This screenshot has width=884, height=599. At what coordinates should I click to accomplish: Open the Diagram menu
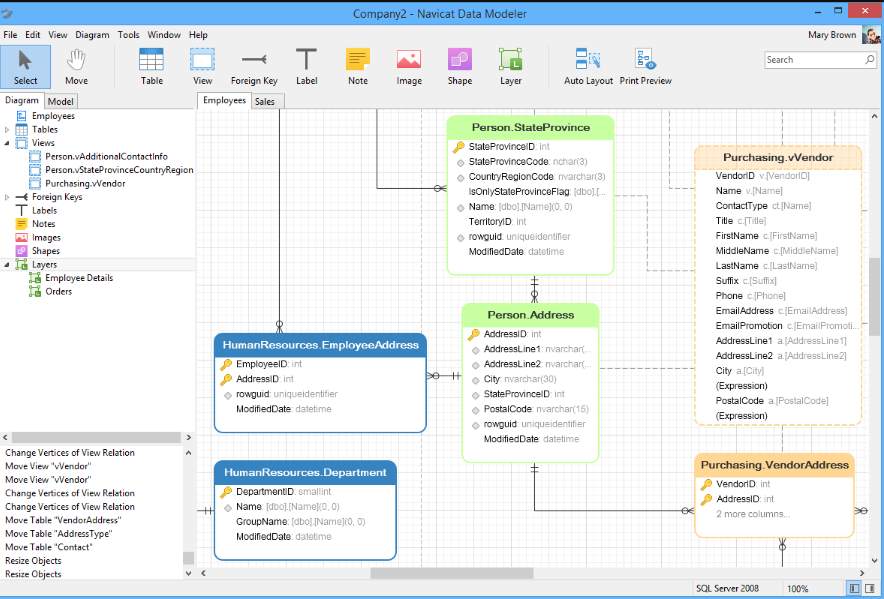pos(92,33)
